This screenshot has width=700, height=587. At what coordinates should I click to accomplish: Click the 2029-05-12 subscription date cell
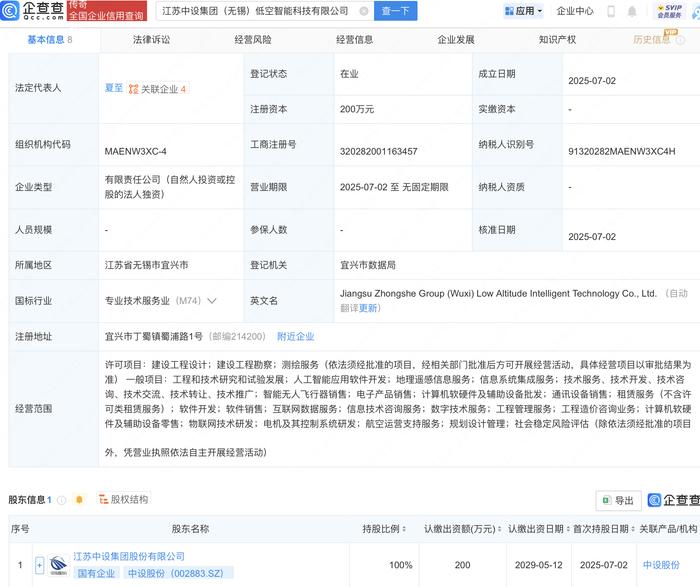point(538,565)
